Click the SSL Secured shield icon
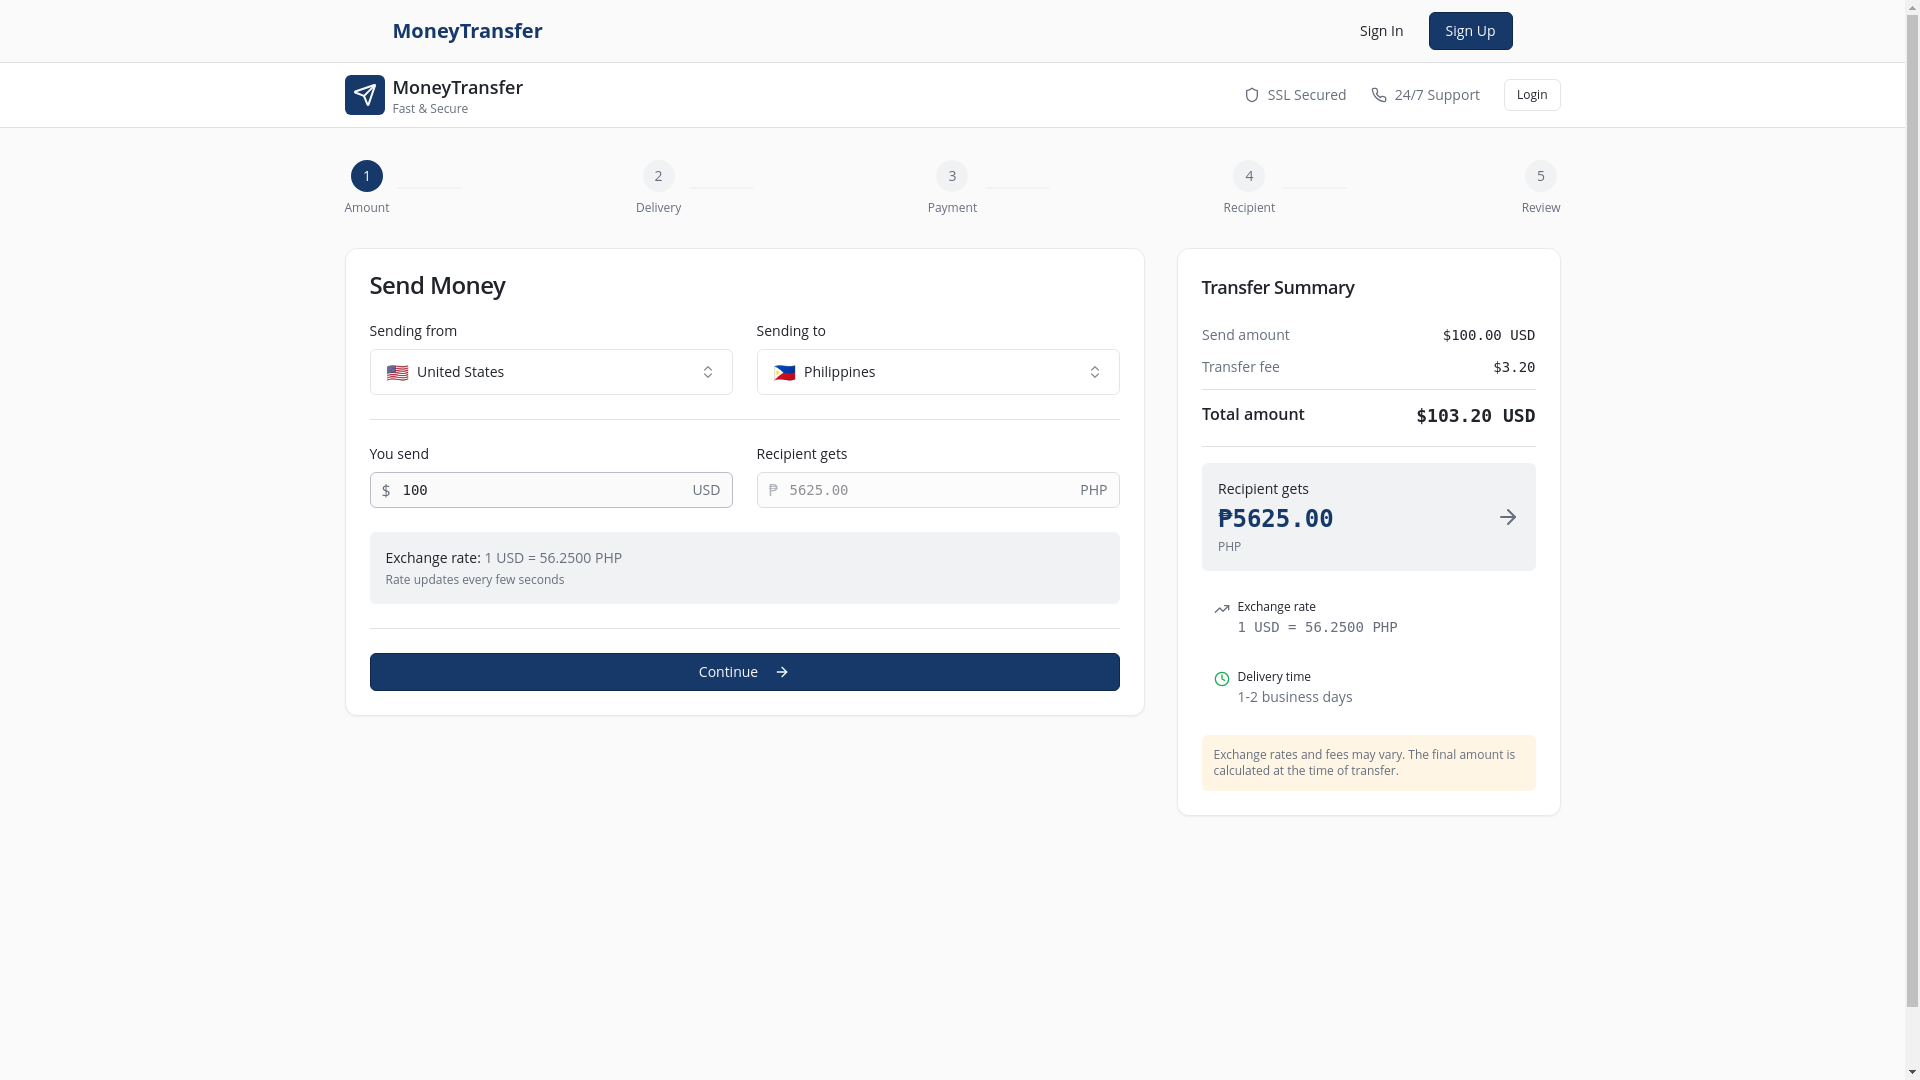The width and height of the screenshot is (1920, 1080). pos(1251,95)
